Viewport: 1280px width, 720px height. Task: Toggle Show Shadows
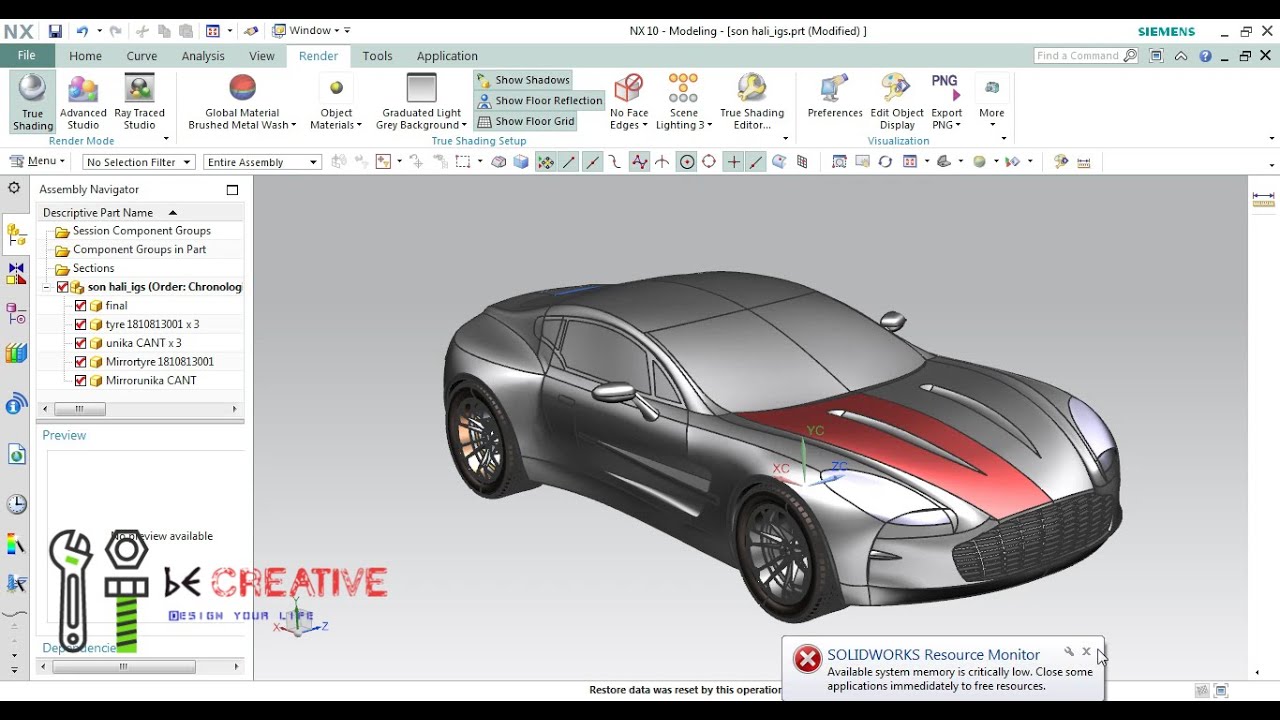click(x=523, y=80)
